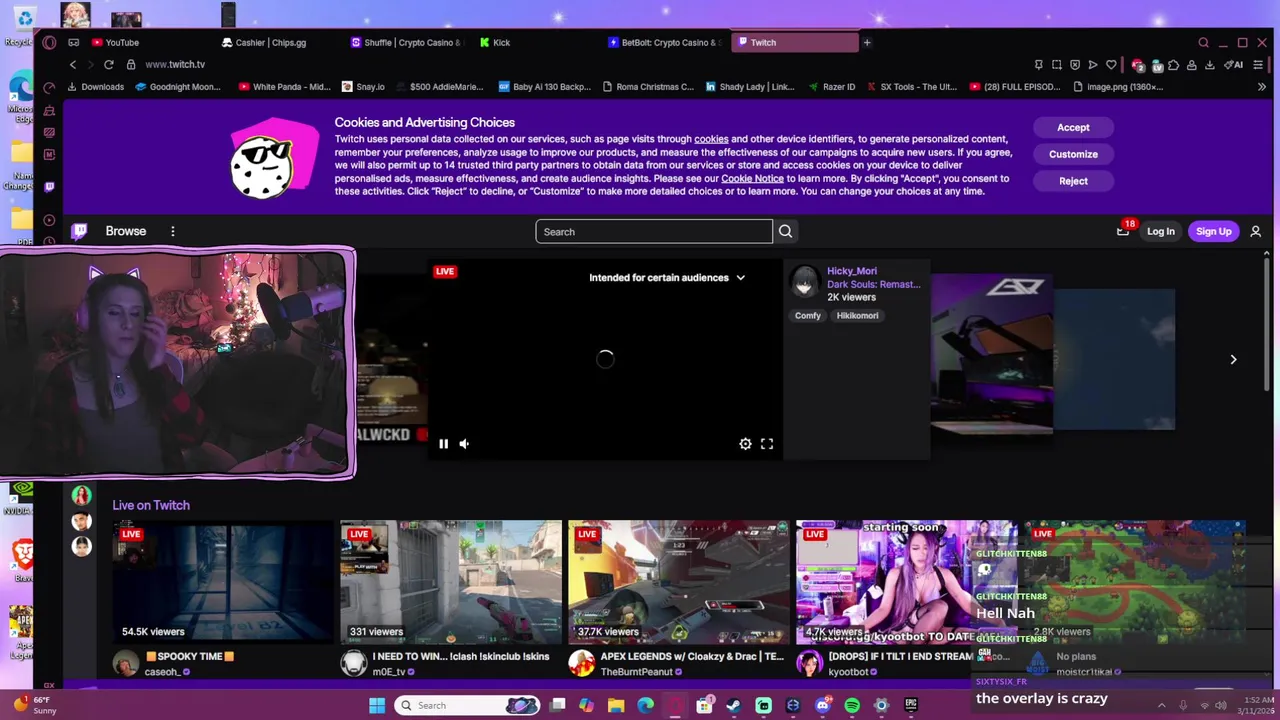
Task: Toggle fullscreen on the featured player
Action: click(767, 444)
